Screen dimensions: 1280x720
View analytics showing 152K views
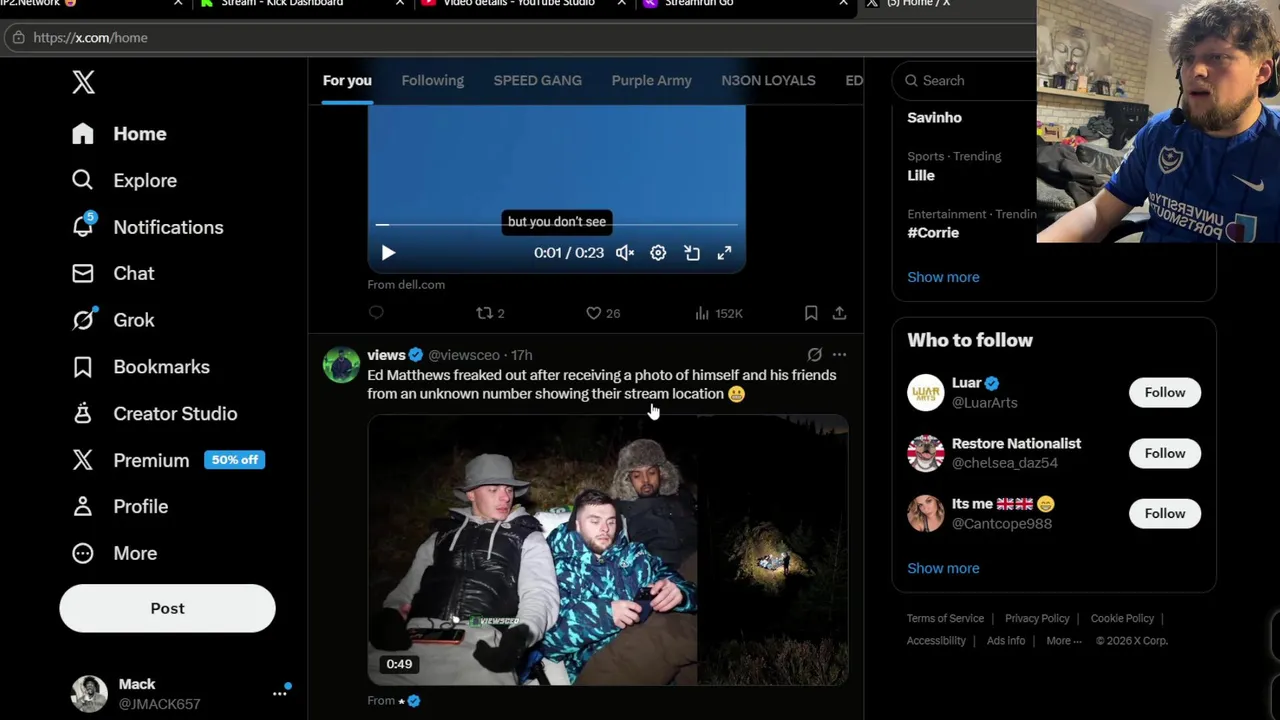point(718,313)
